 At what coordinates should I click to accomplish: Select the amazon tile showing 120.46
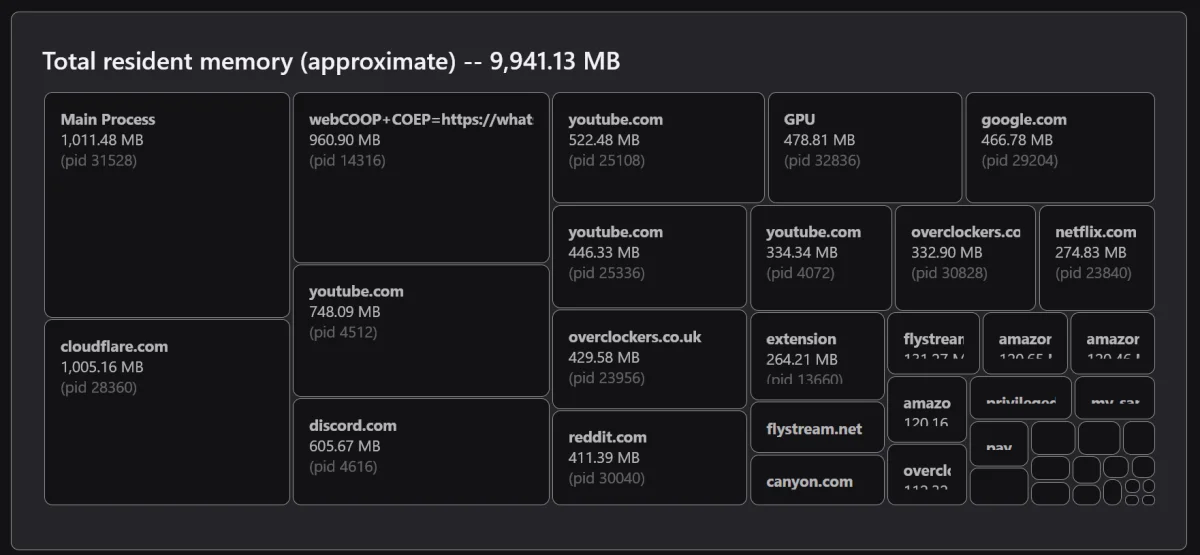coord(1112,343)
